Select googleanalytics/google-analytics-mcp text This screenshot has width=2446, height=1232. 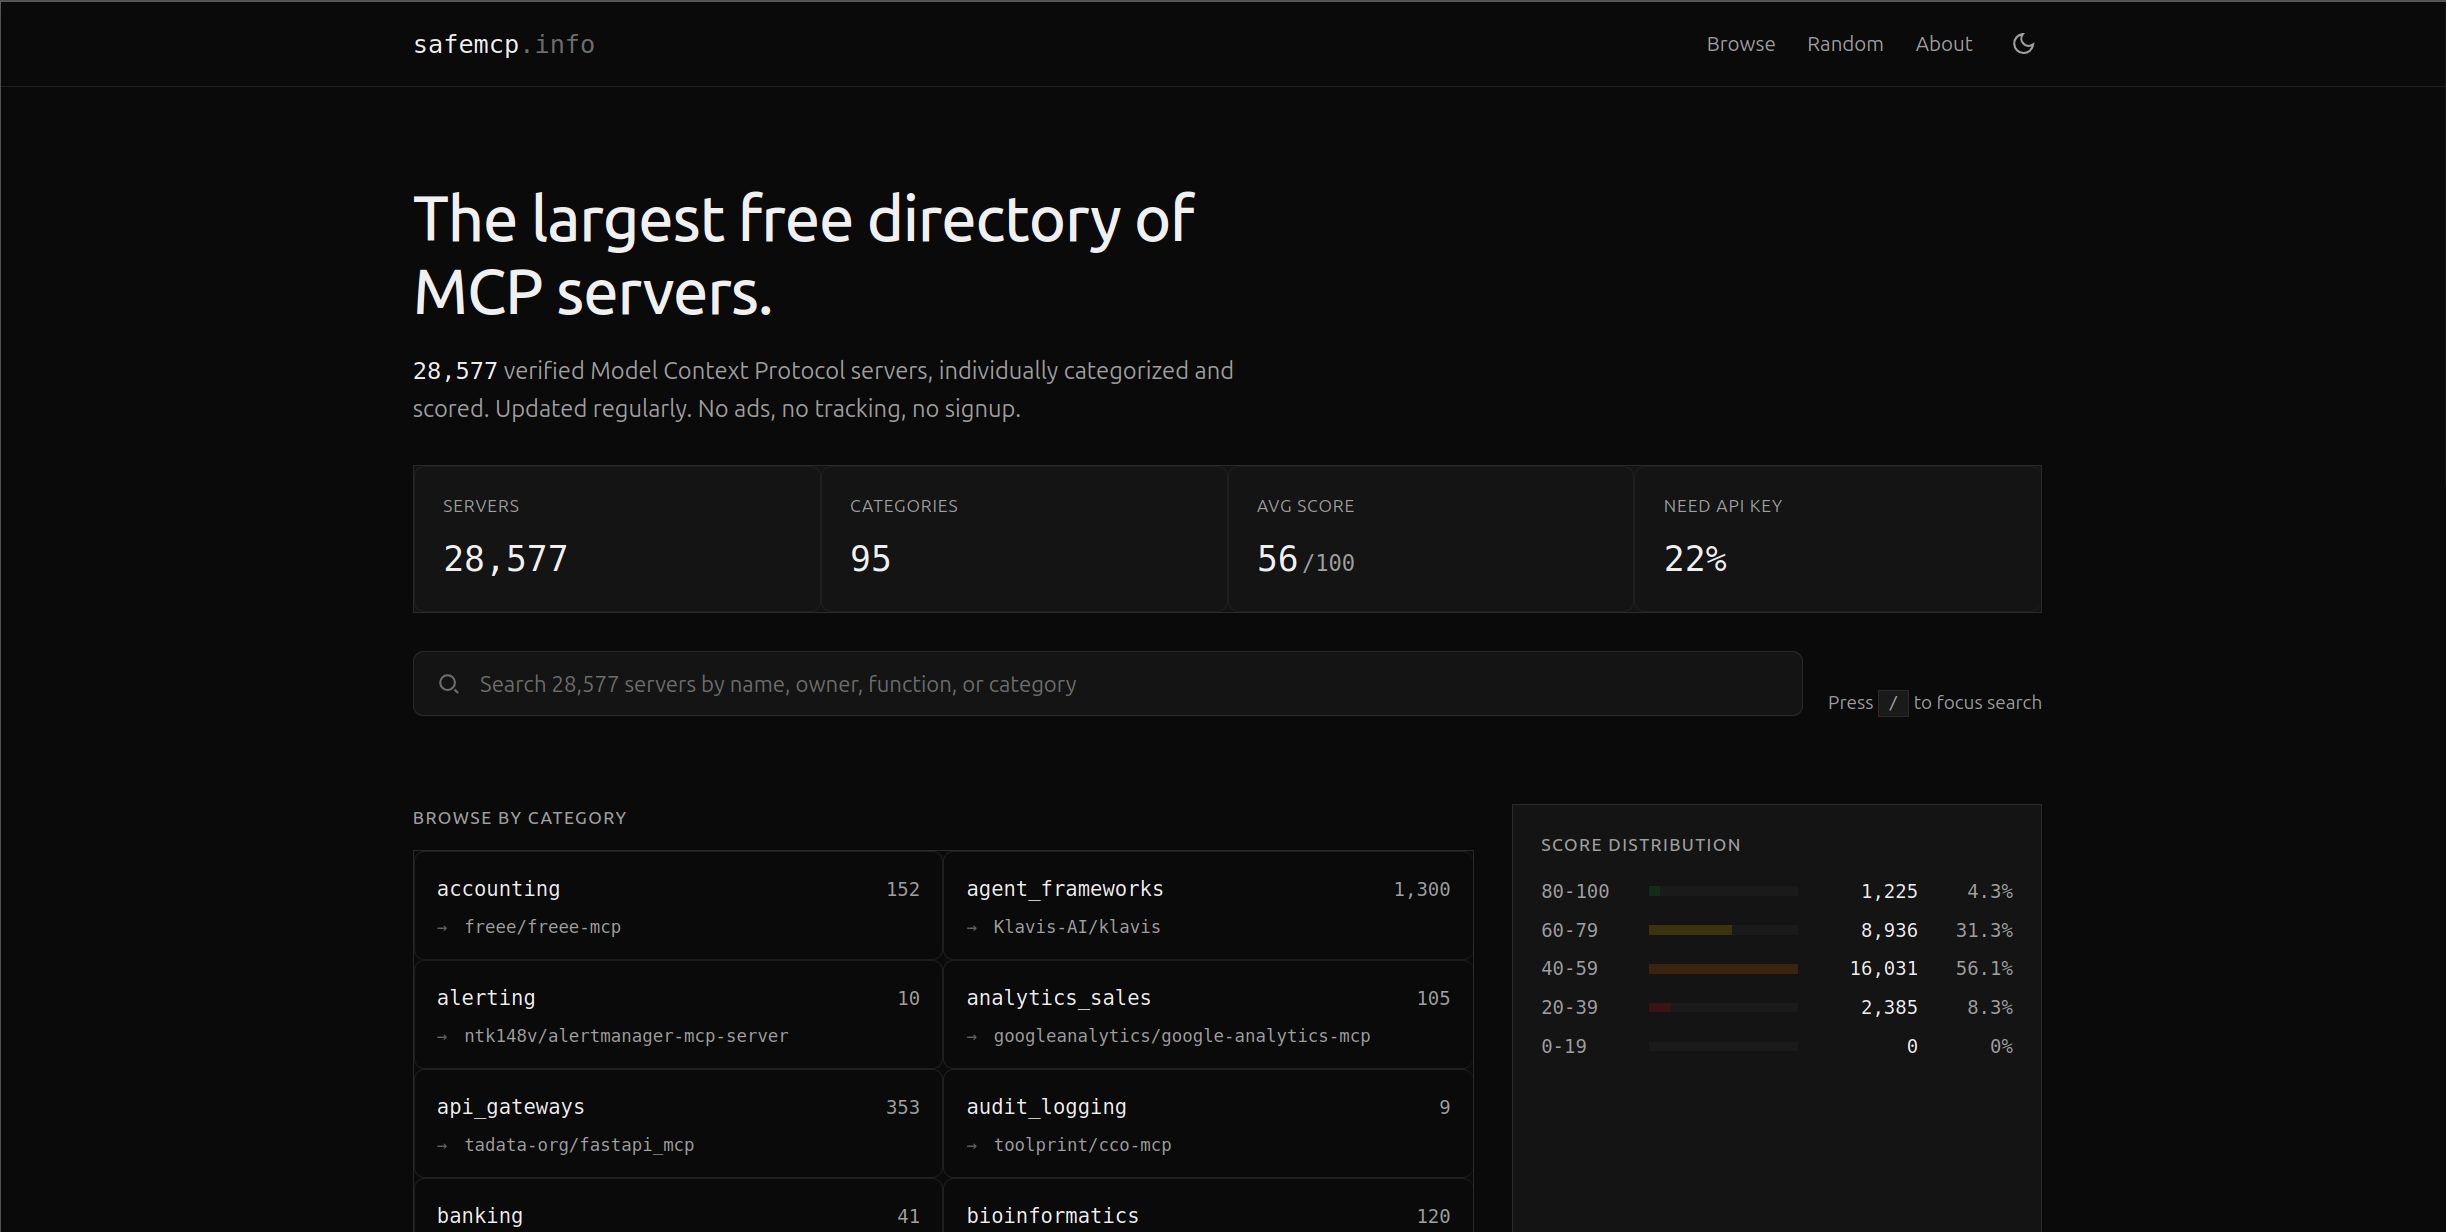1182,1036
